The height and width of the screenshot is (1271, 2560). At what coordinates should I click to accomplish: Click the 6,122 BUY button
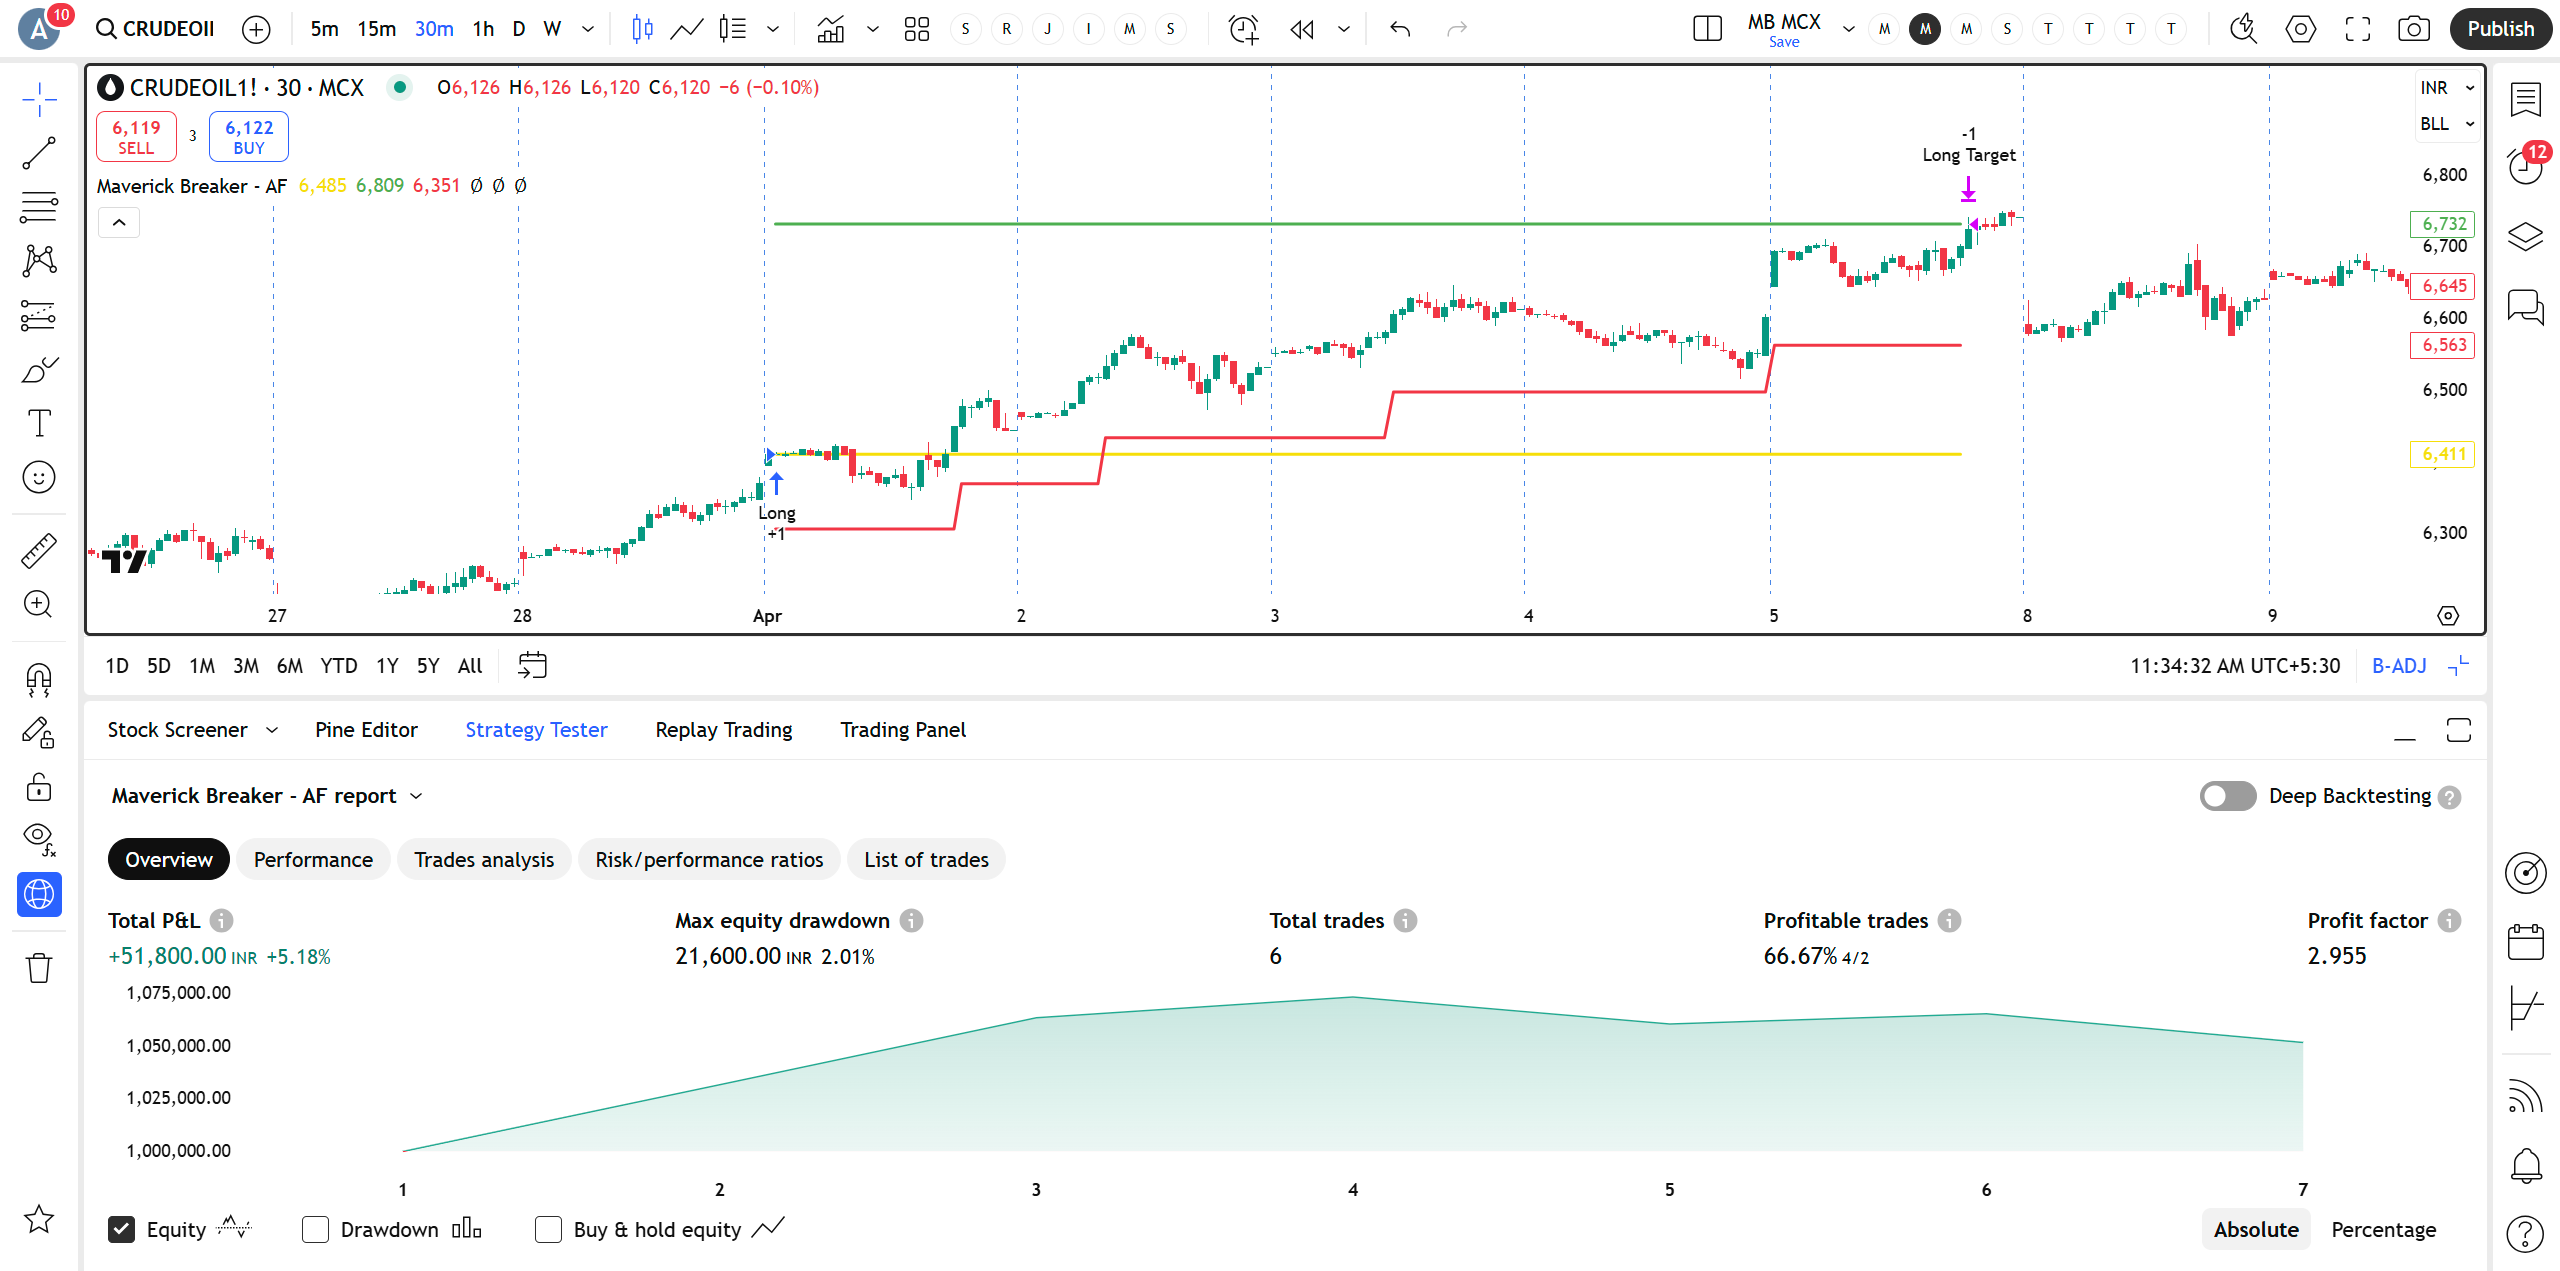pos(249,137)
